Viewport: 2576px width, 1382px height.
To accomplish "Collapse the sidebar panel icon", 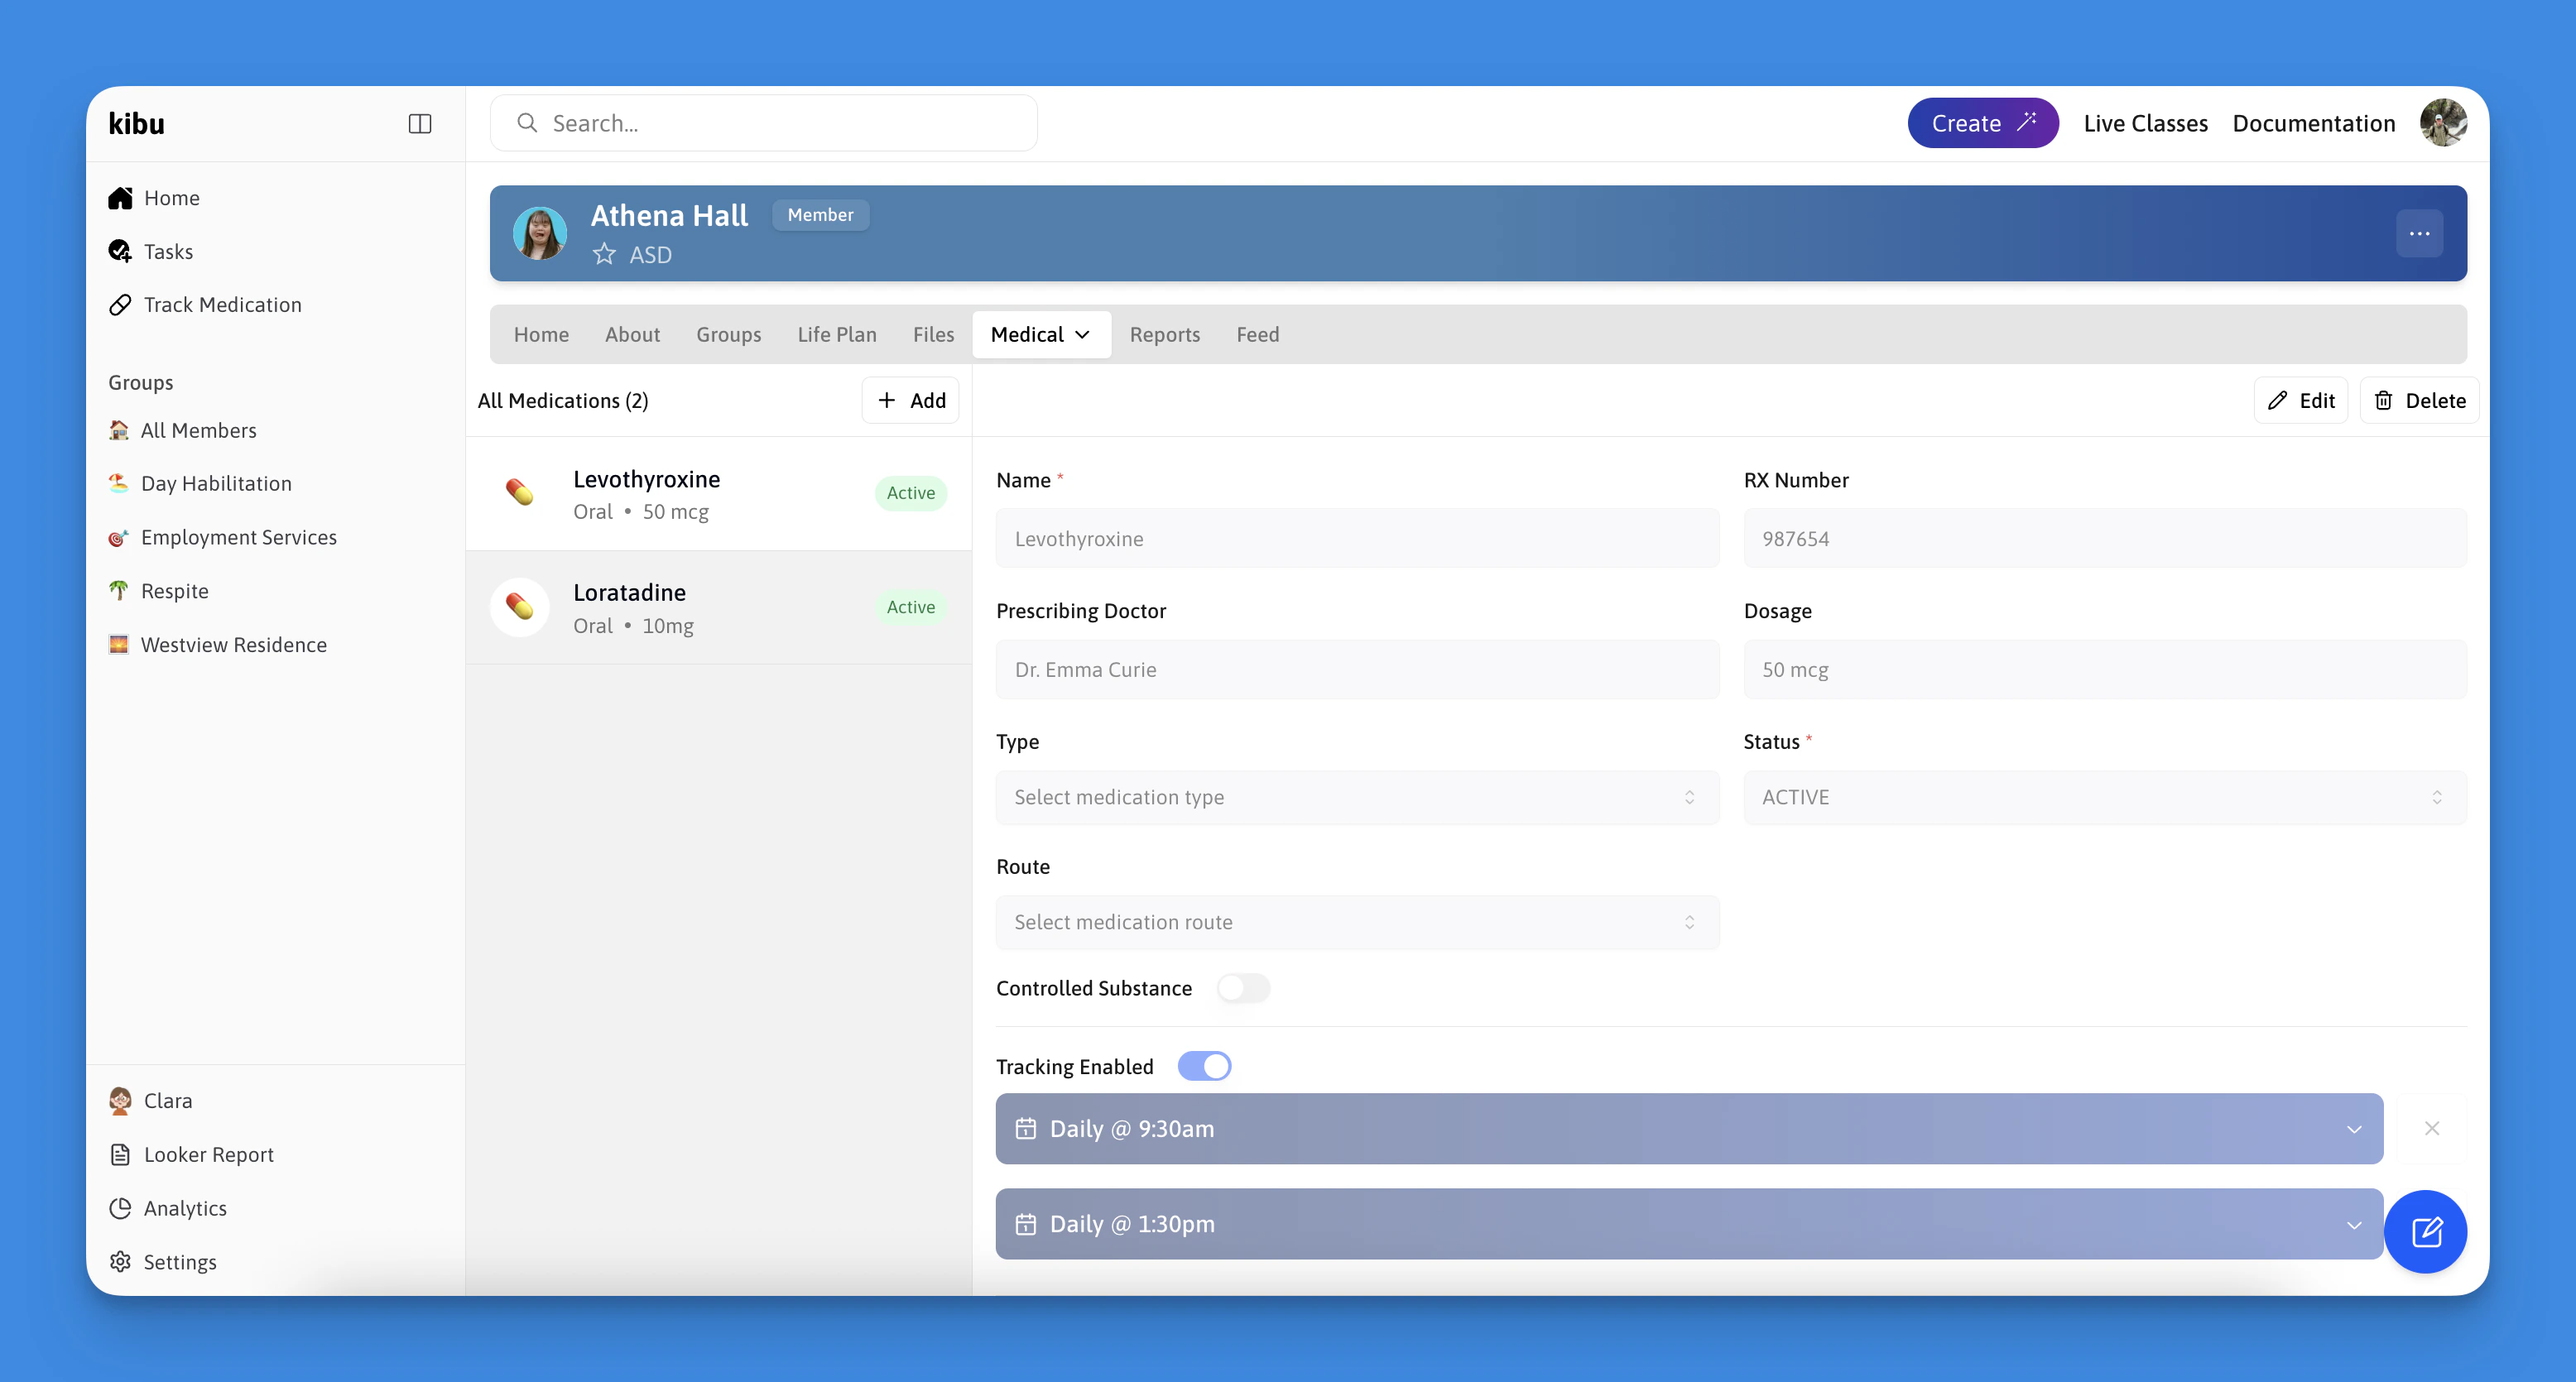I will coord(419,124).
